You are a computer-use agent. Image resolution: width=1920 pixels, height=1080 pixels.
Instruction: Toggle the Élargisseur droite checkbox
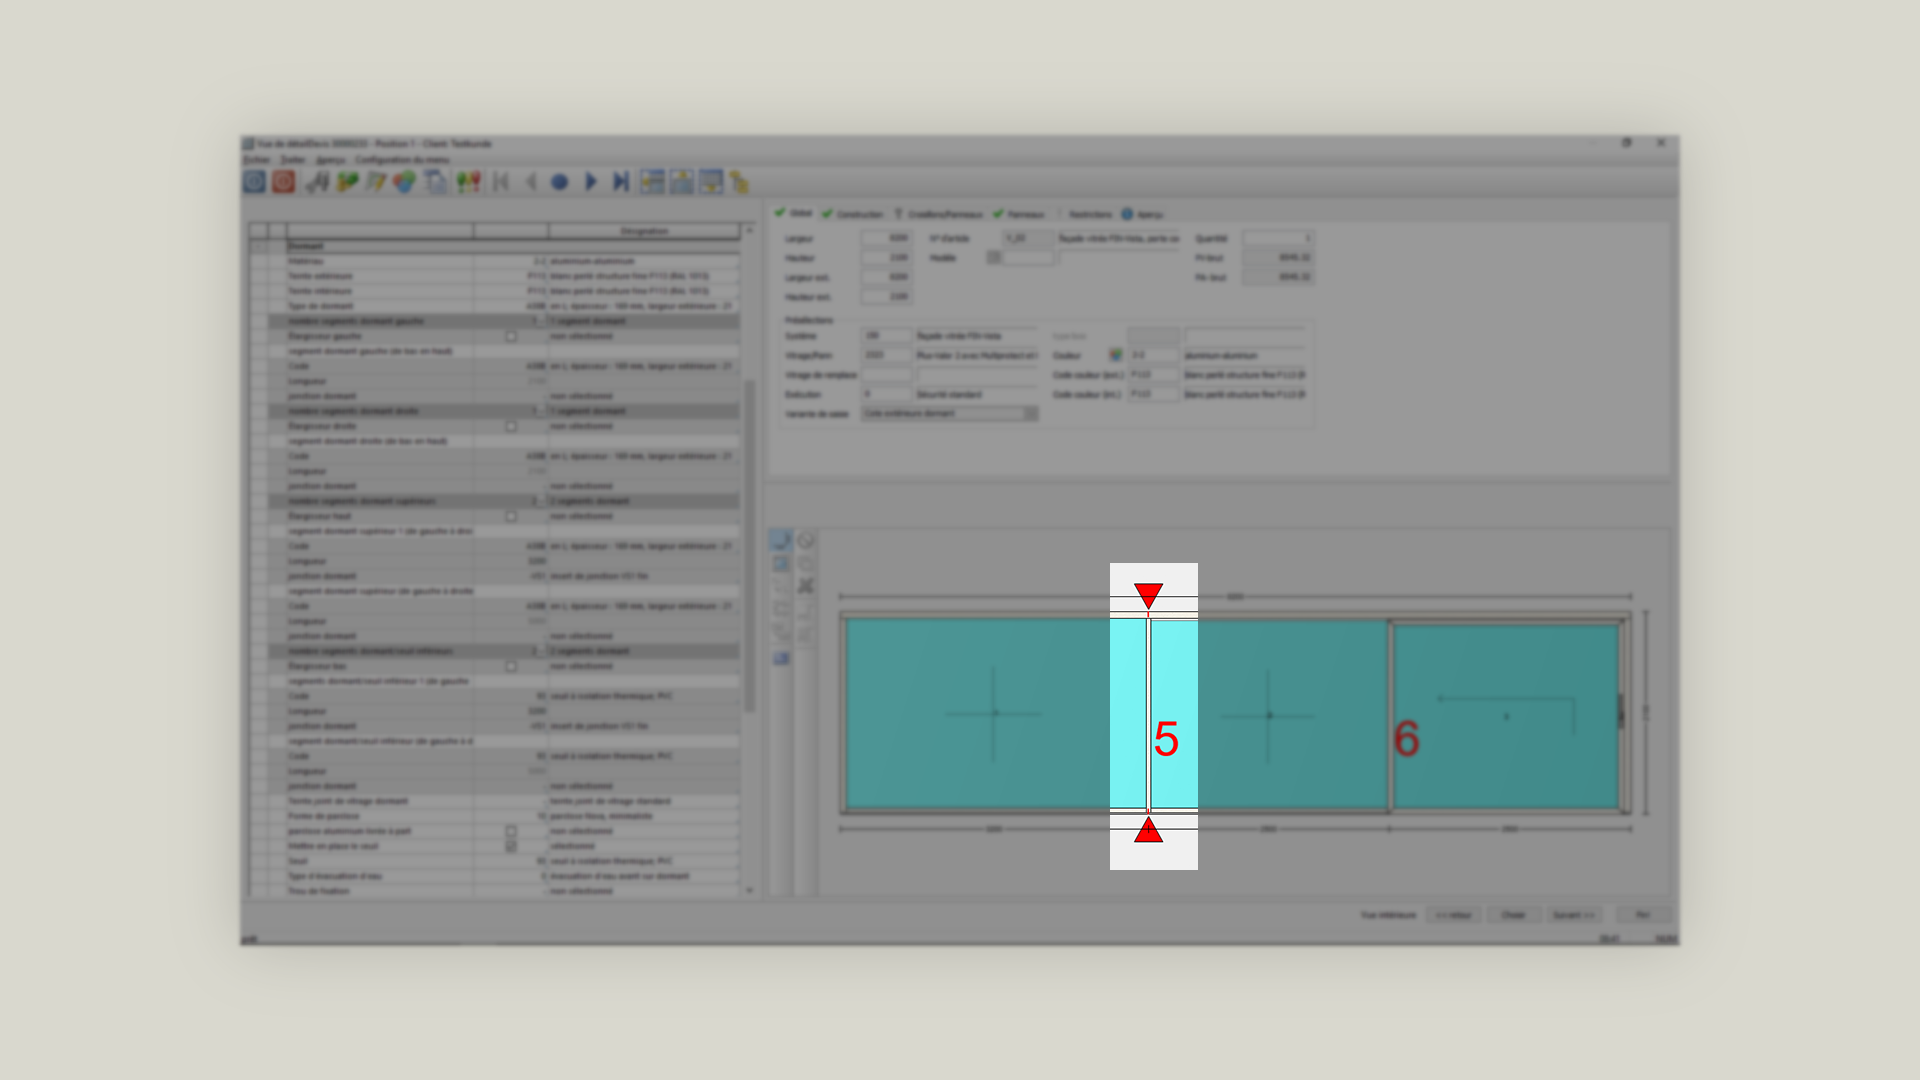coord(511,427)
